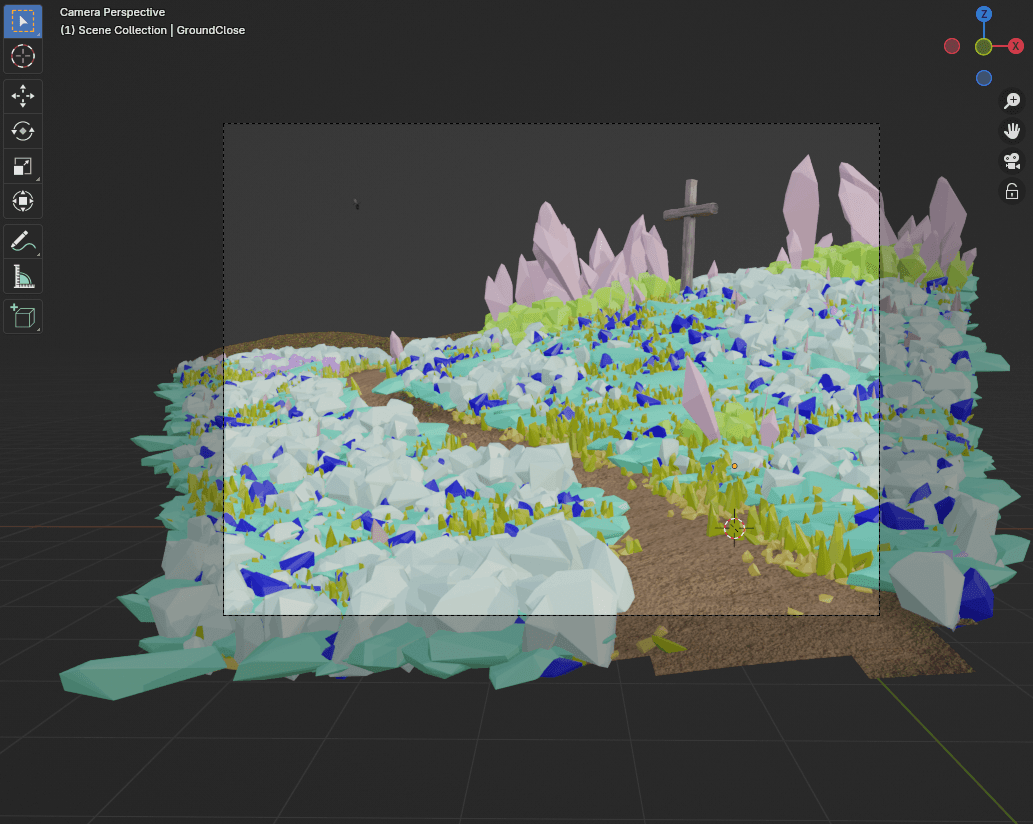Snap view to positive X axis on gizmo
This screenshot has width=1033, height=824.
pos(1016,46)
